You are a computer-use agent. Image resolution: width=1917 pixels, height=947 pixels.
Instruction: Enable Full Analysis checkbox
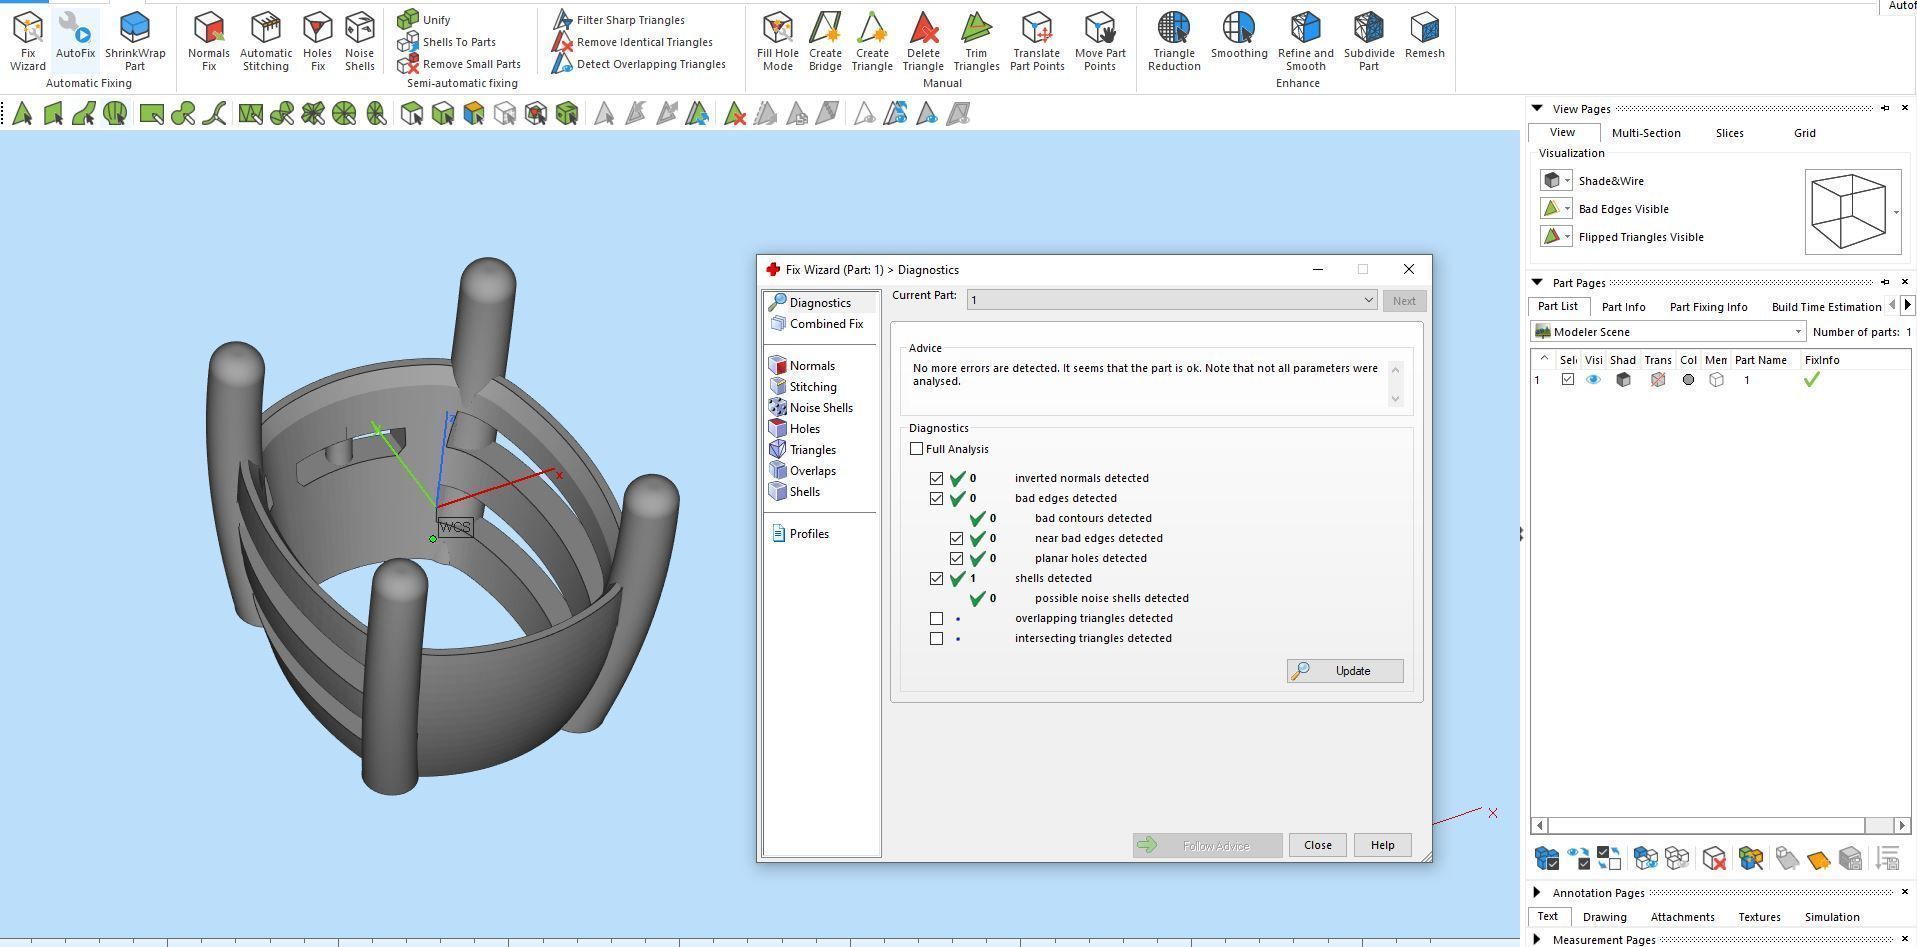916,449
